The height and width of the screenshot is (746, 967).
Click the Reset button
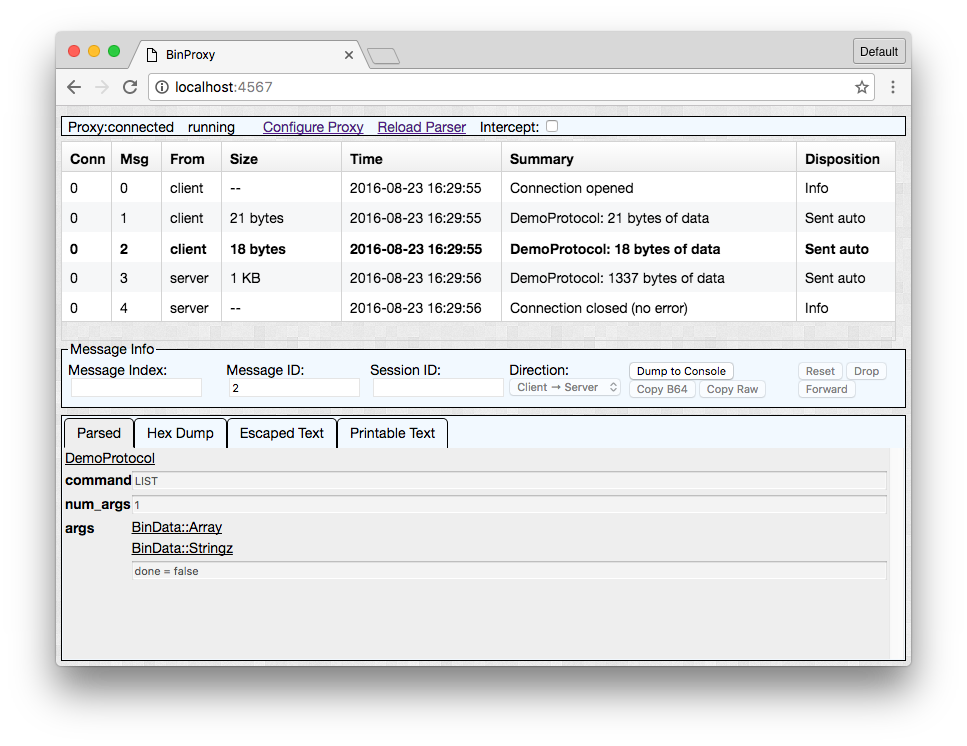coord(820,371)
